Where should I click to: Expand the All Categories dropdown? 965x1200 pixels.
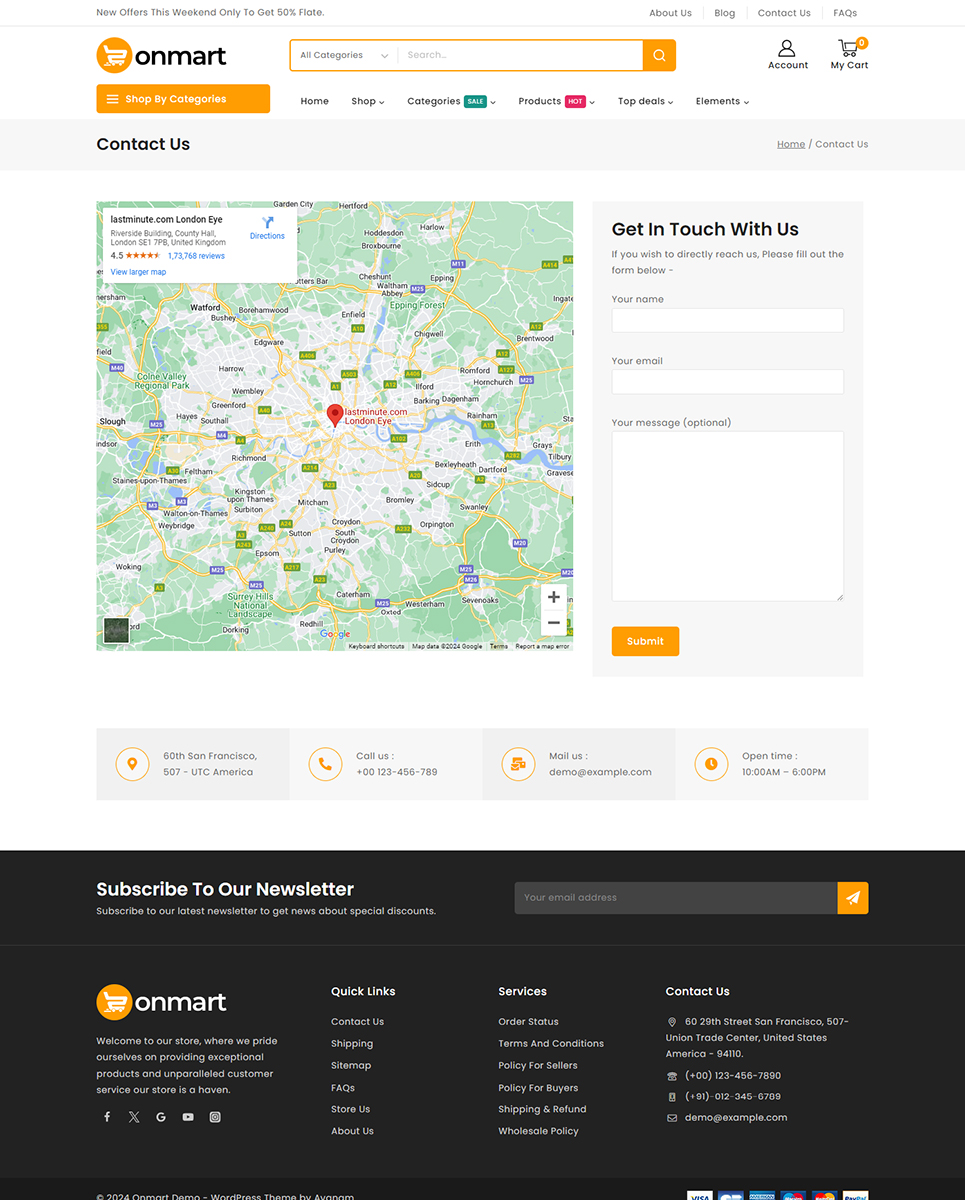click(344, 56)
